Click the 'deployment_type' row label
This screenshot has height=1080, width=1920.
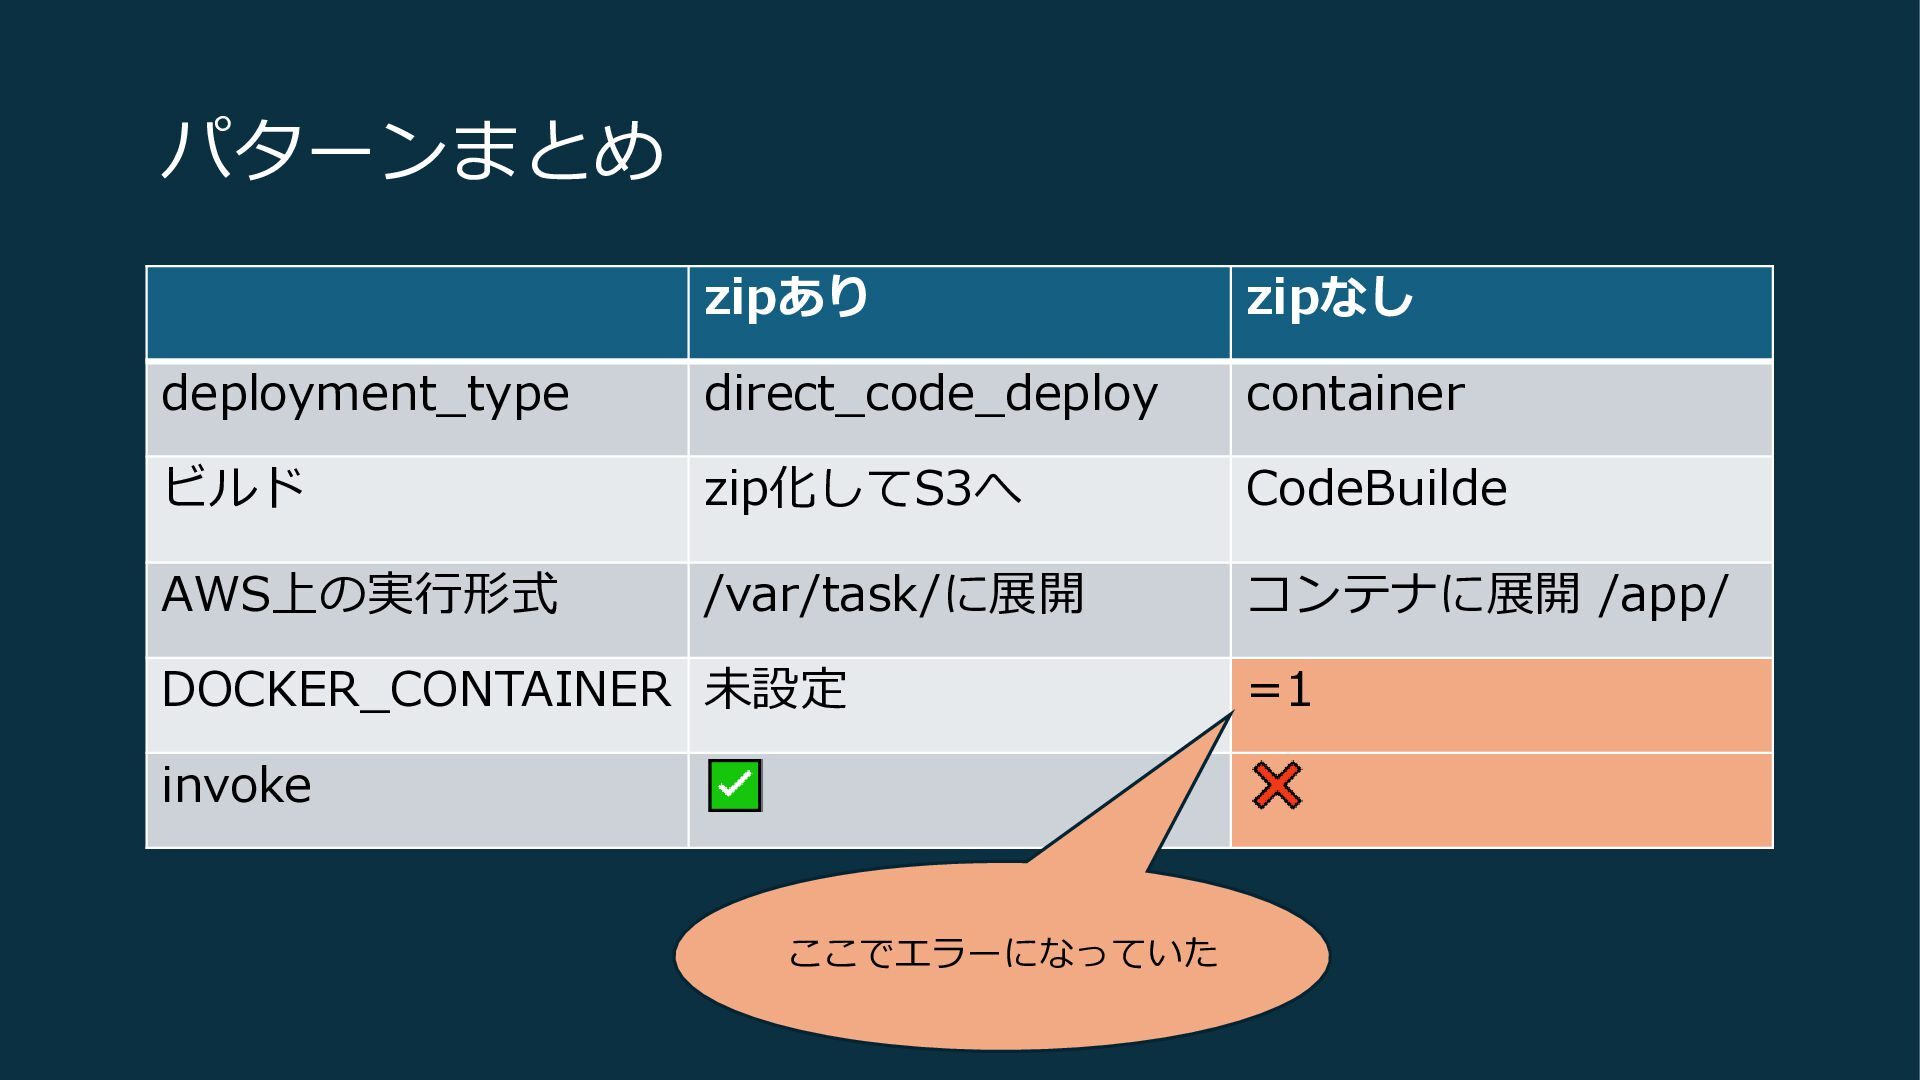click(x=365, y=394)
